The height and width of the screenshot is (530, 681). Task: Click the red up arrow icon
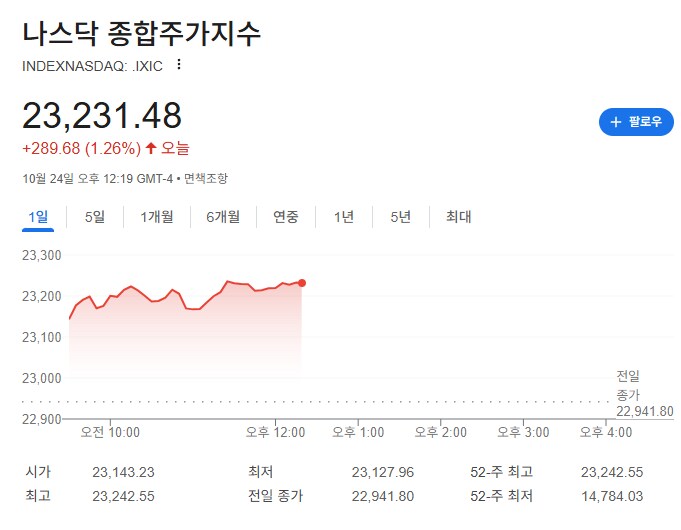point(151,148)
